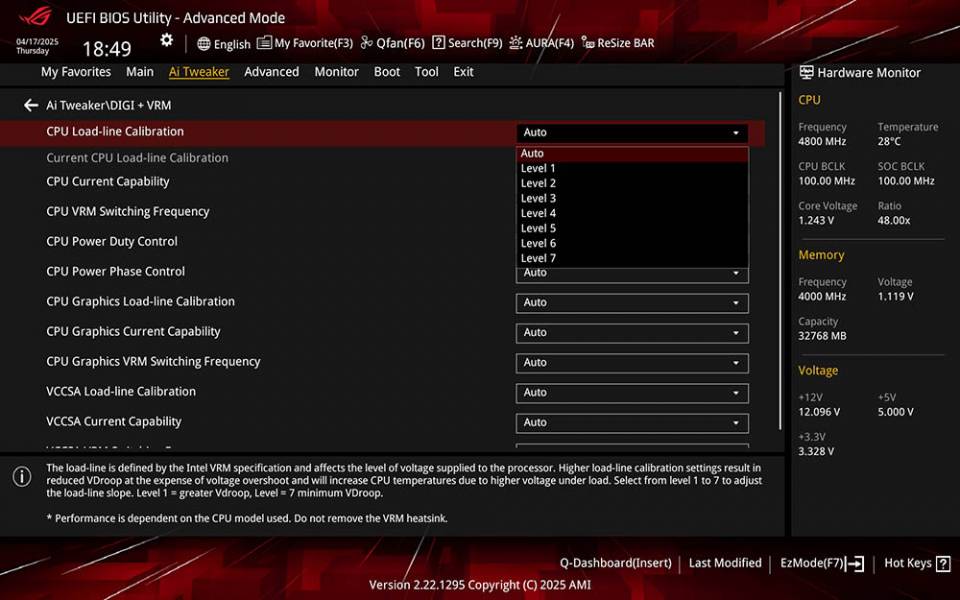Open CPU Graphics Load-line Calibration dropdown

pyautogui.click(x=632, y=303)
